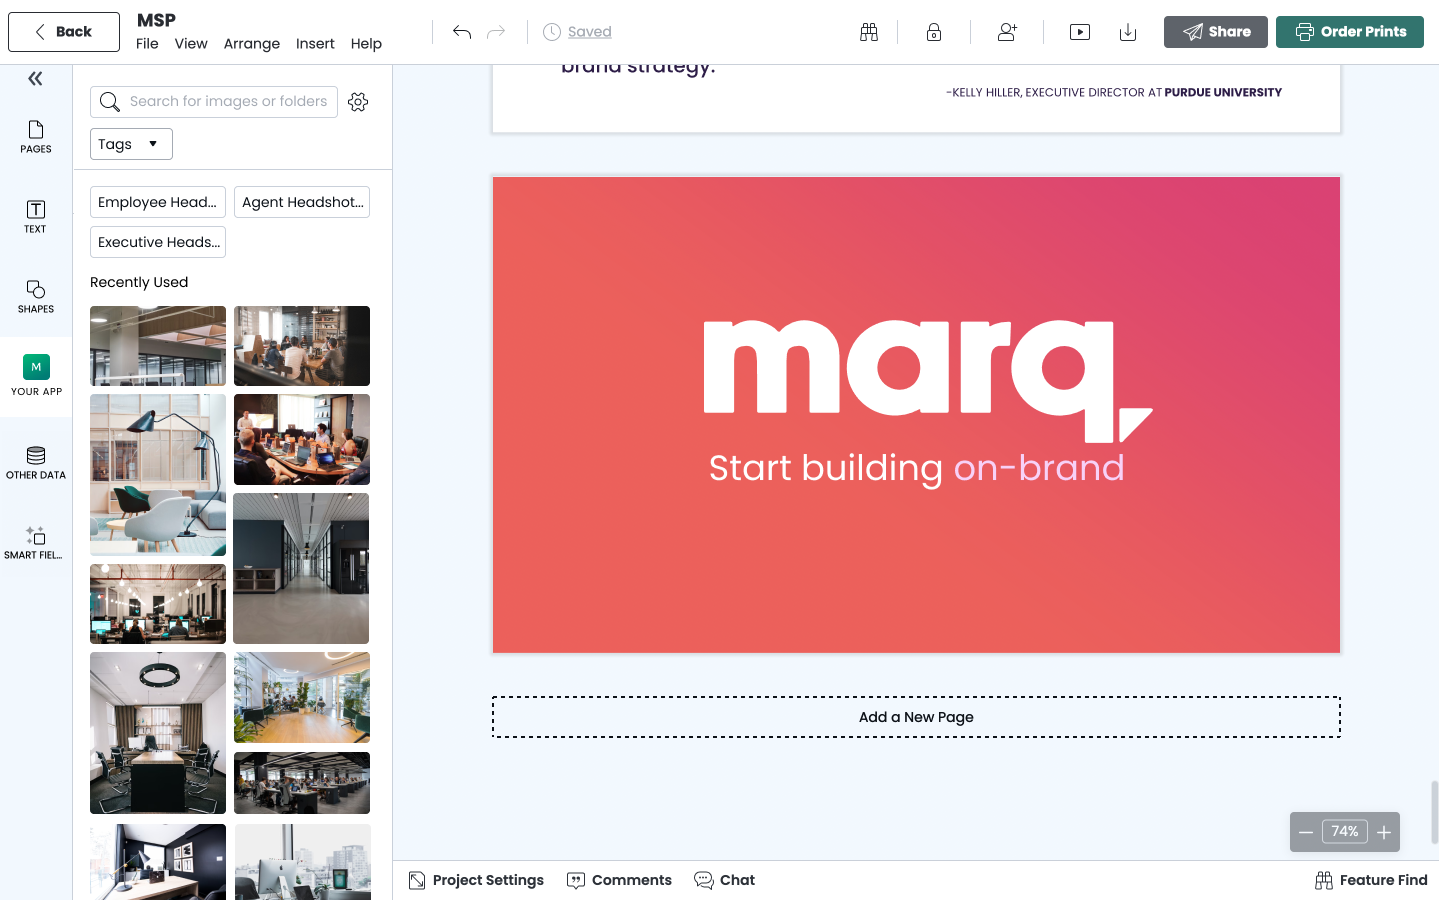Select the floor lamp lounge thumbnail
The image size is (1439, 900).
point(158,475)
